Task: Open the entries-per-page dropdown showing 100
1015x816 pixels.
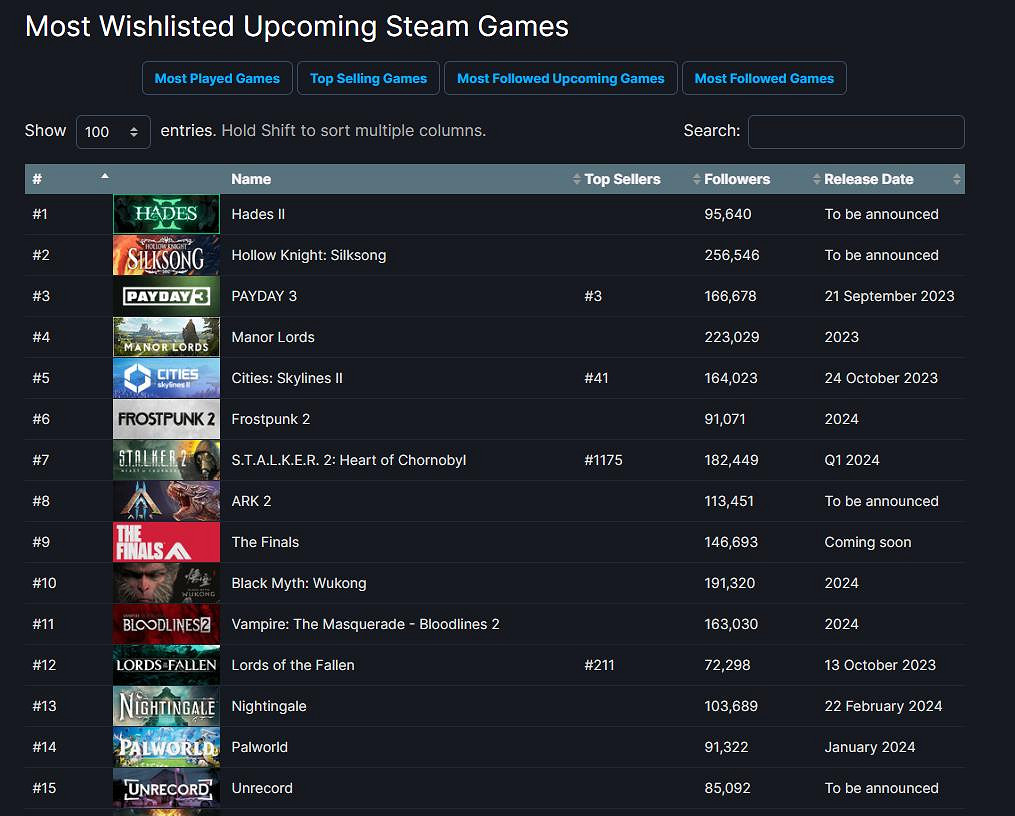Action: [113, 131]
